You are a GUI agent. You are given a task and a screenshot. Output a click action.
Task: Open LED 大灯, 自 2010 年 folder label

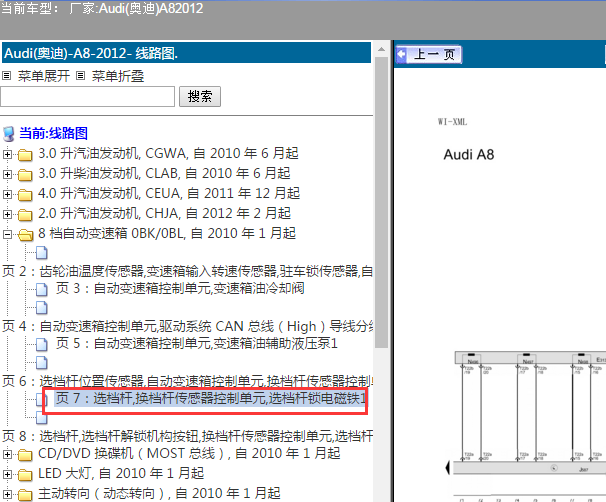coord(121,473)
